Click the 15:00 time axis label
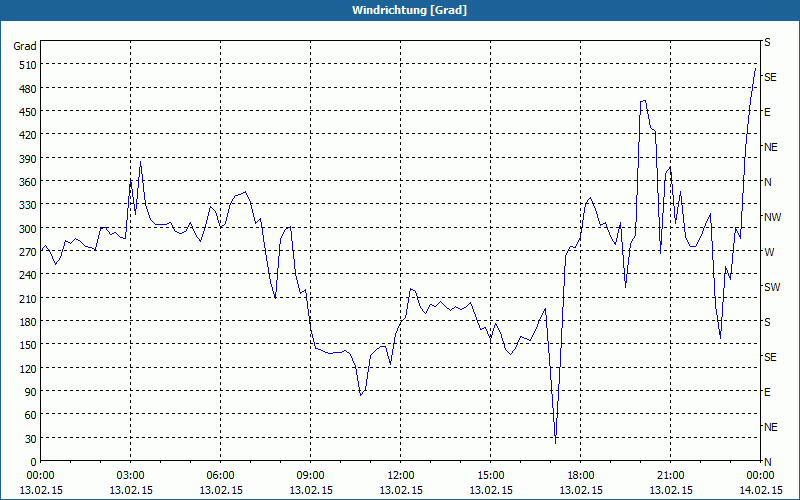 click(x=490, y=476)
